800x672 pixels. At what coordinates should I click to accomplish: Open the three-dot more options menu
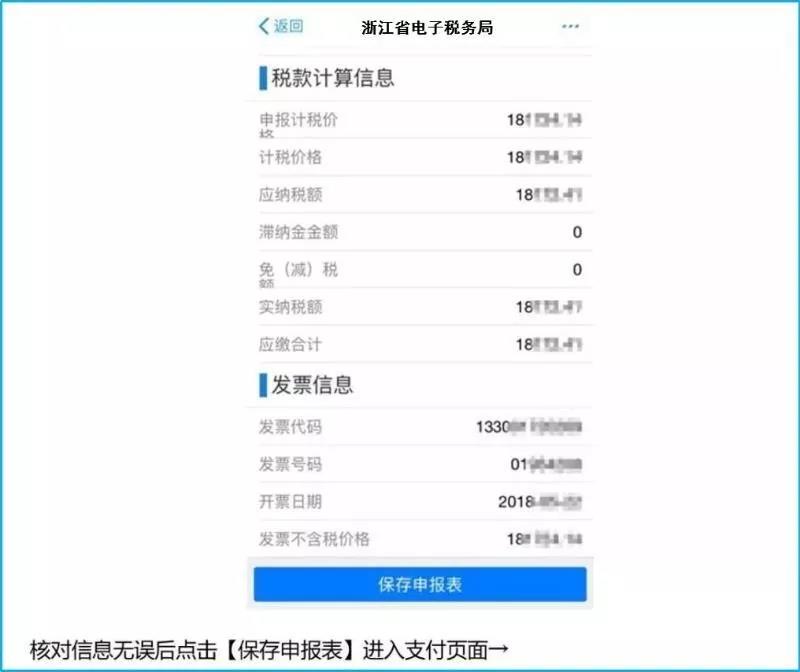pos(570,27)
